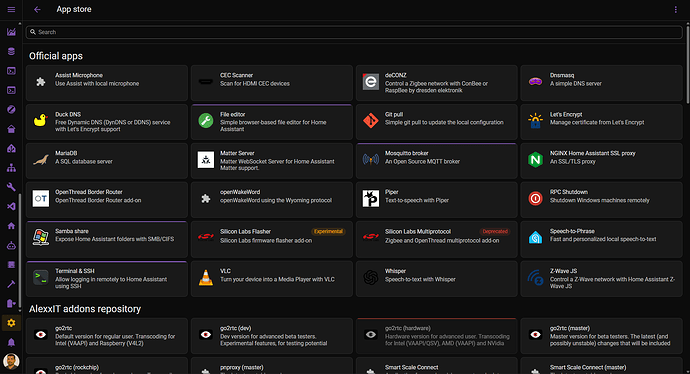Screen dimensions: 690x374
Task: Click the green NGINX hexagon icon
Action: [535, 160]
